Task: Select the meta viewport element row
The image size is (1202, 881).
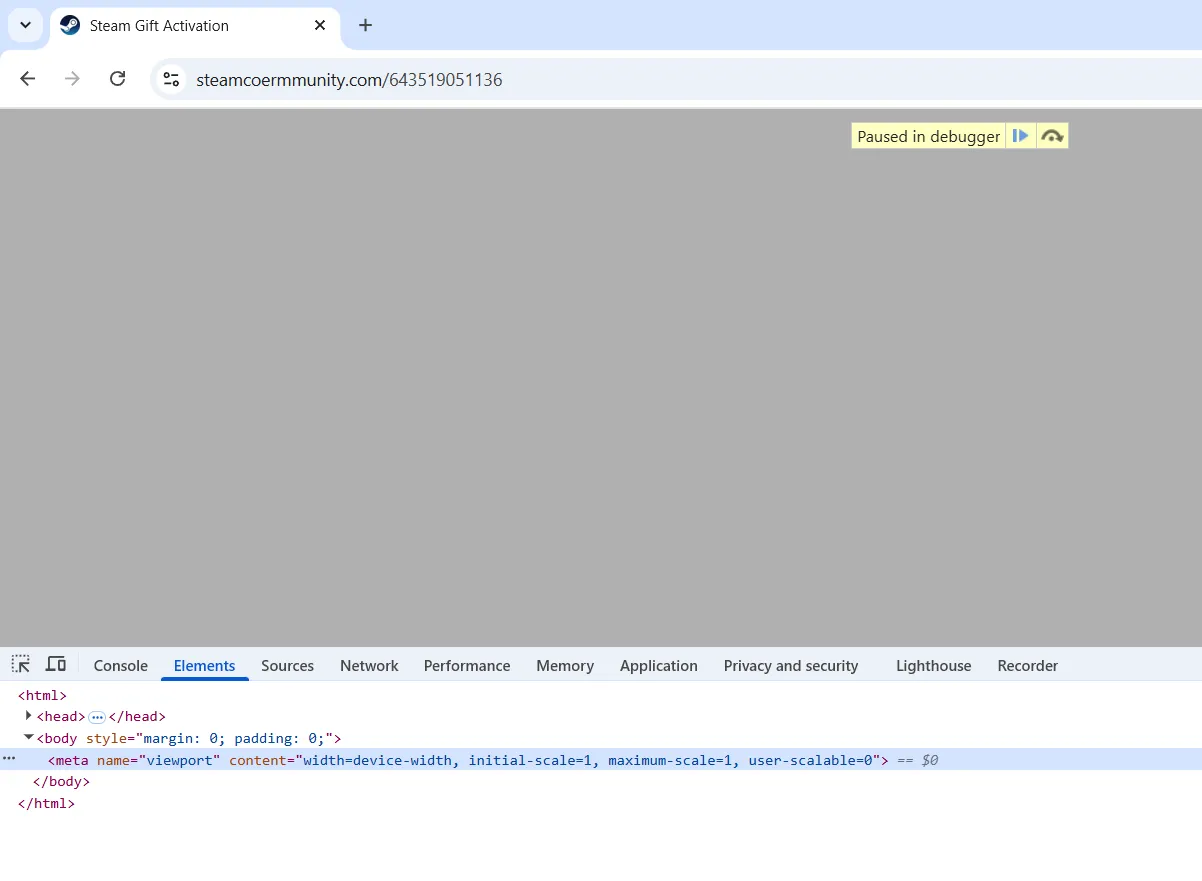Action: pyautogui.click(x=601, y=760)
